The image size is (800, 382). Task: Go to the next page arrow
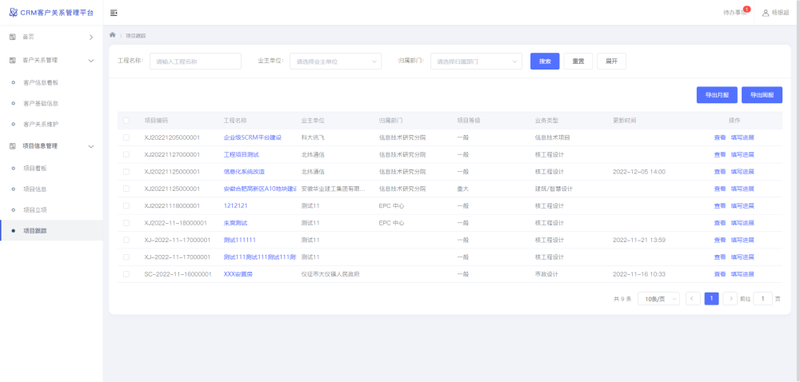coord(730,298)
